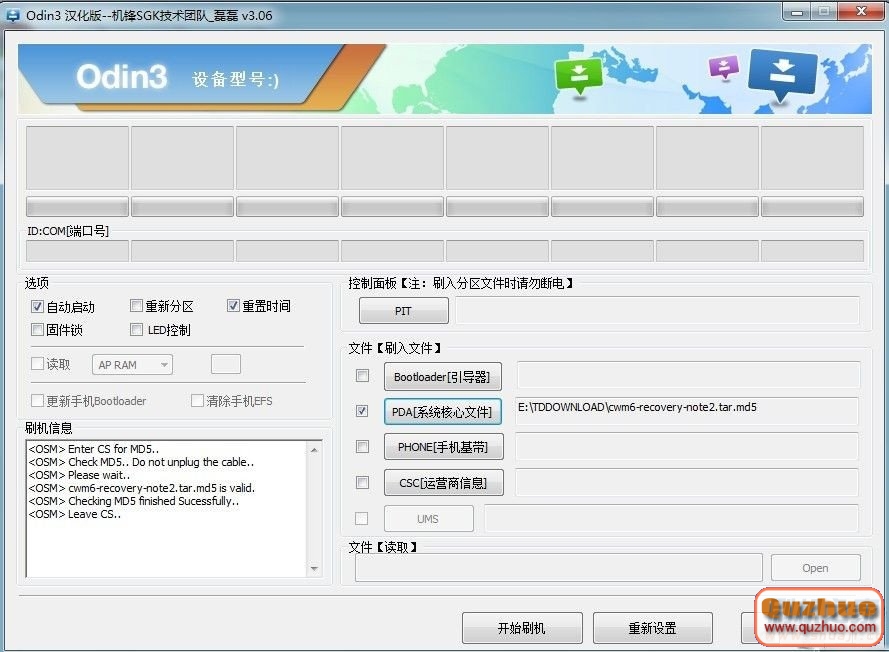Click the PDA[系统核心文件] button
This screenshot has width=889, height=652.
click(x=443, y=412)
